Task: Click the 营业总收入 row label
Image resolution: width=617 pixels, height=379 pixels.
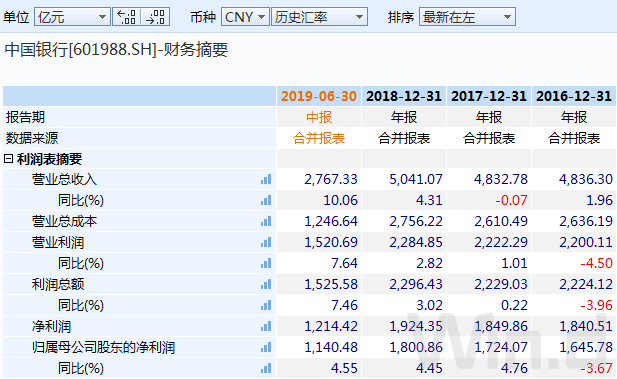Action: pyautogui.click(x=64, y=179)
